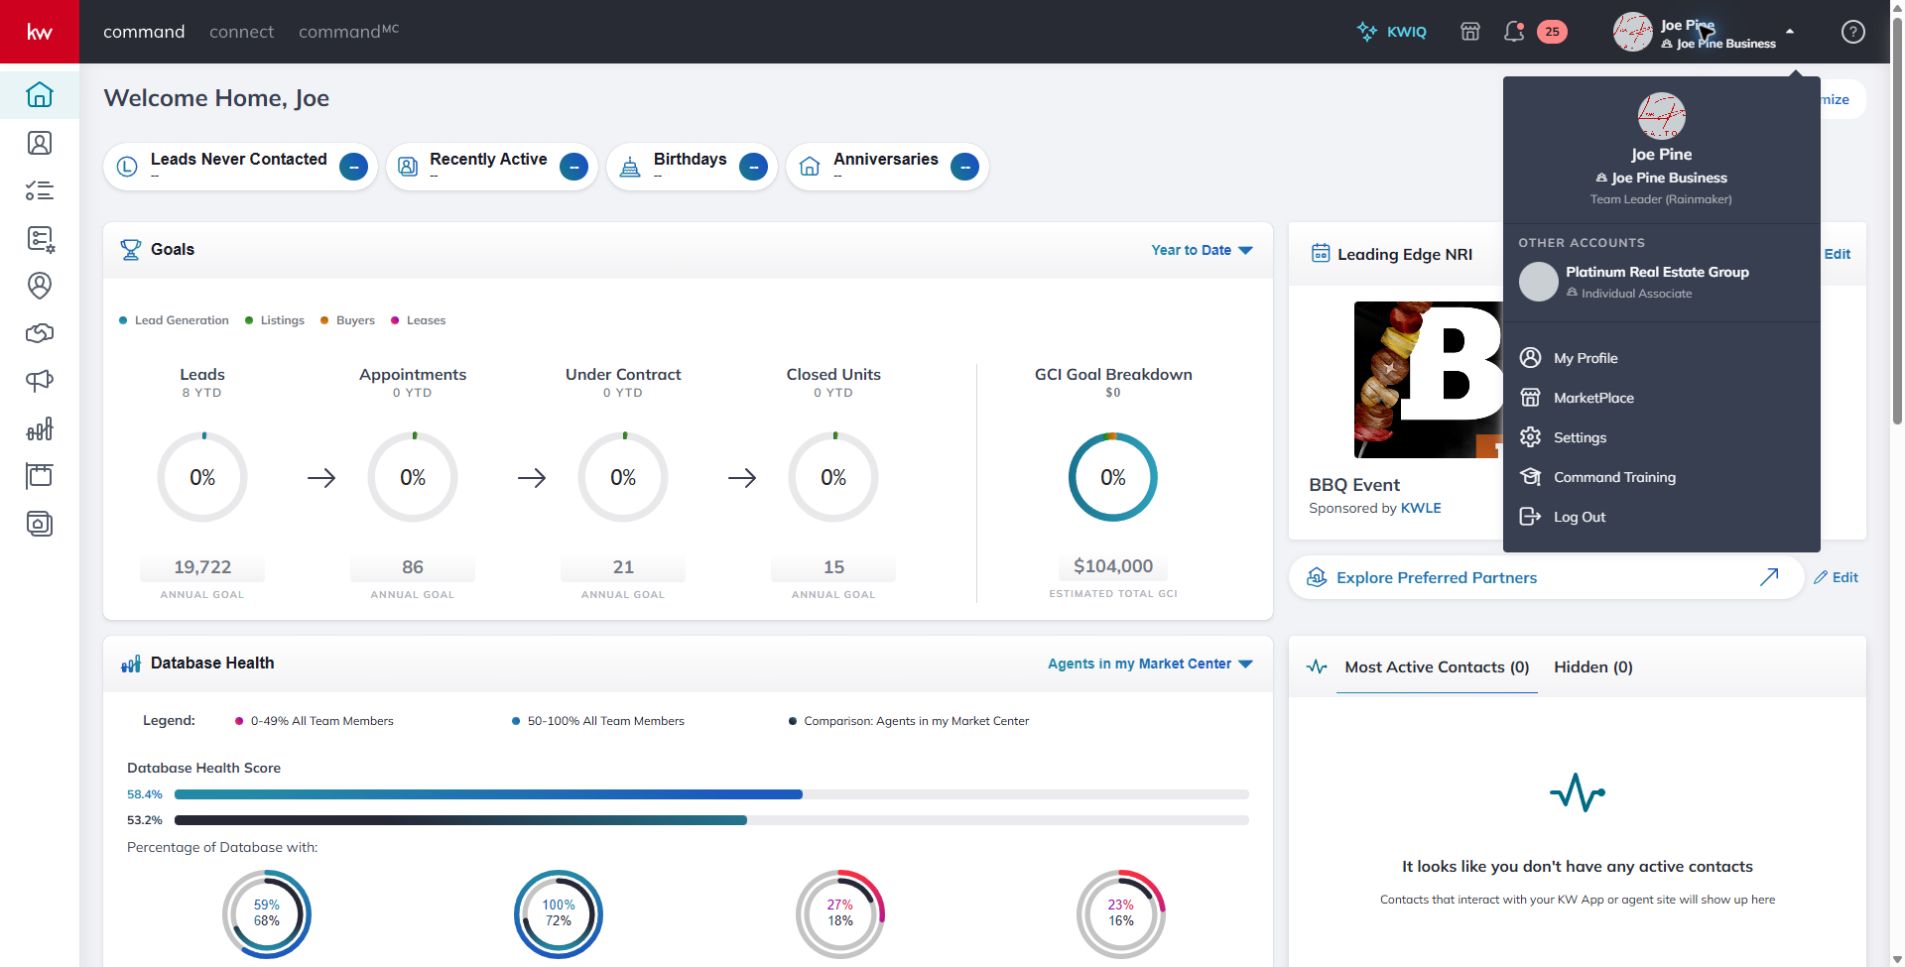Open the Campaigns megaphone sidebar icon
This screenshot has height=967, width=1905.
click(39, 381)
